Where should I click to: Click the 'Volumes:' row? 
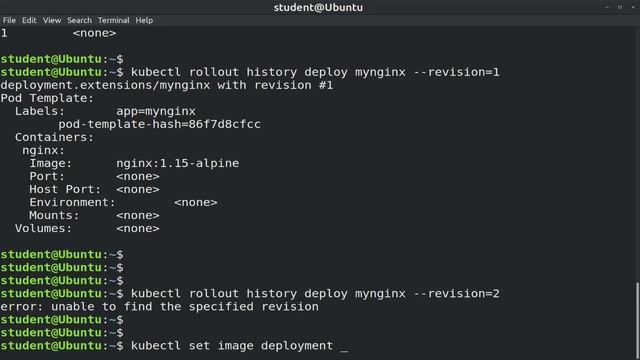pyautogui.click(x=87, y=229)
